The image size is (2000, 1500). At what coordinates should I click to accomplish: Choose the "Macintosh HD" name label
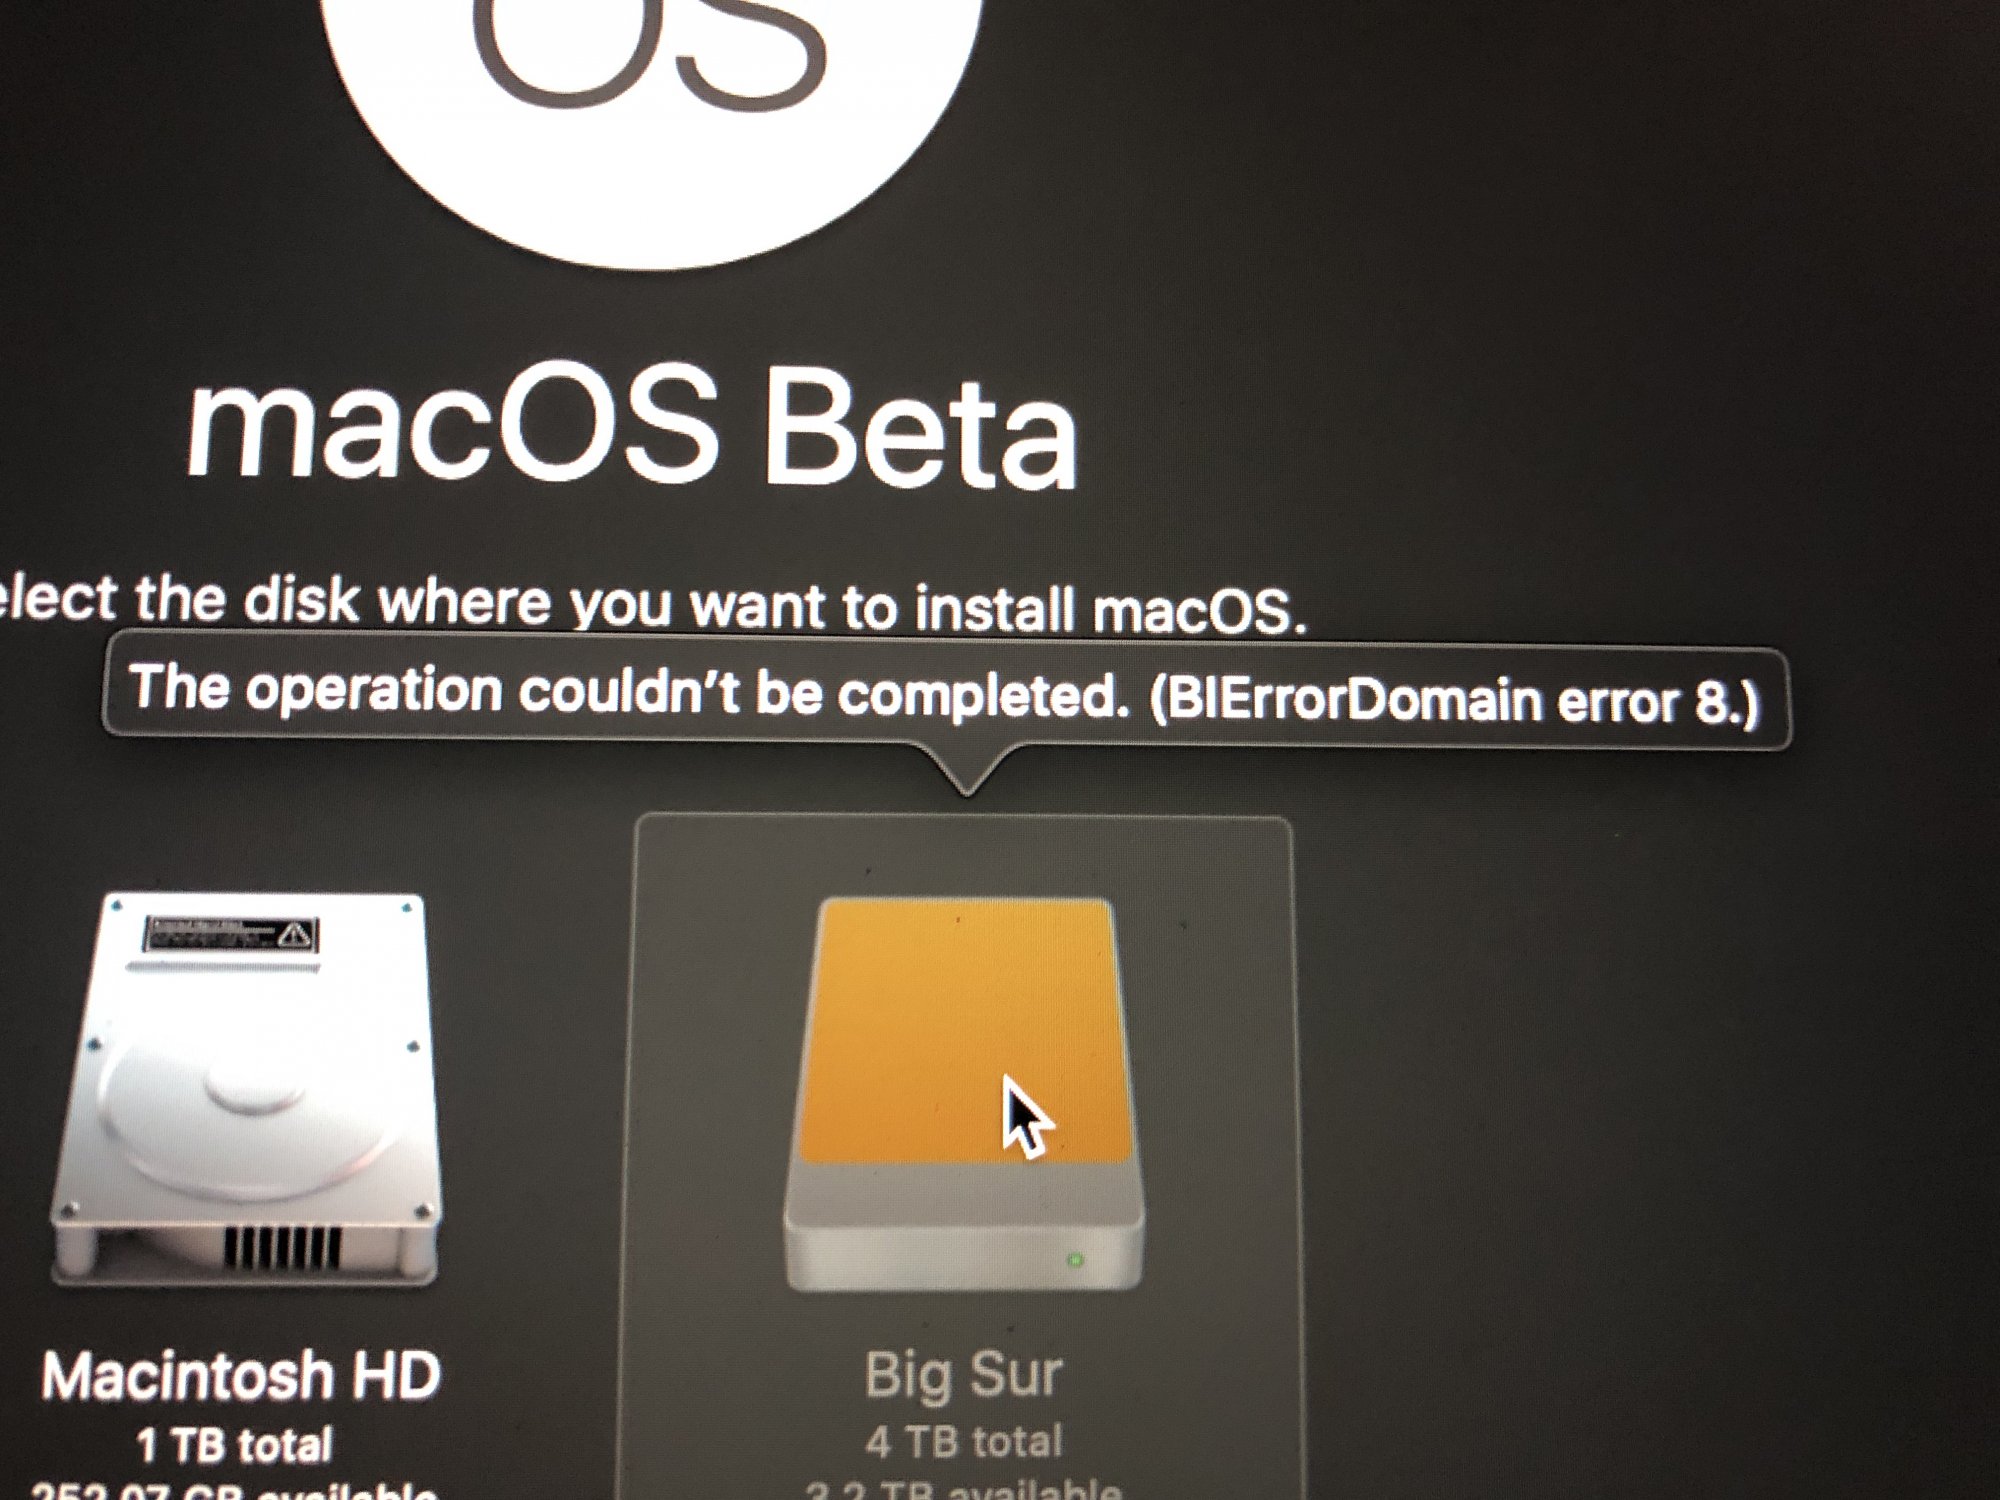coord(241,1375)
